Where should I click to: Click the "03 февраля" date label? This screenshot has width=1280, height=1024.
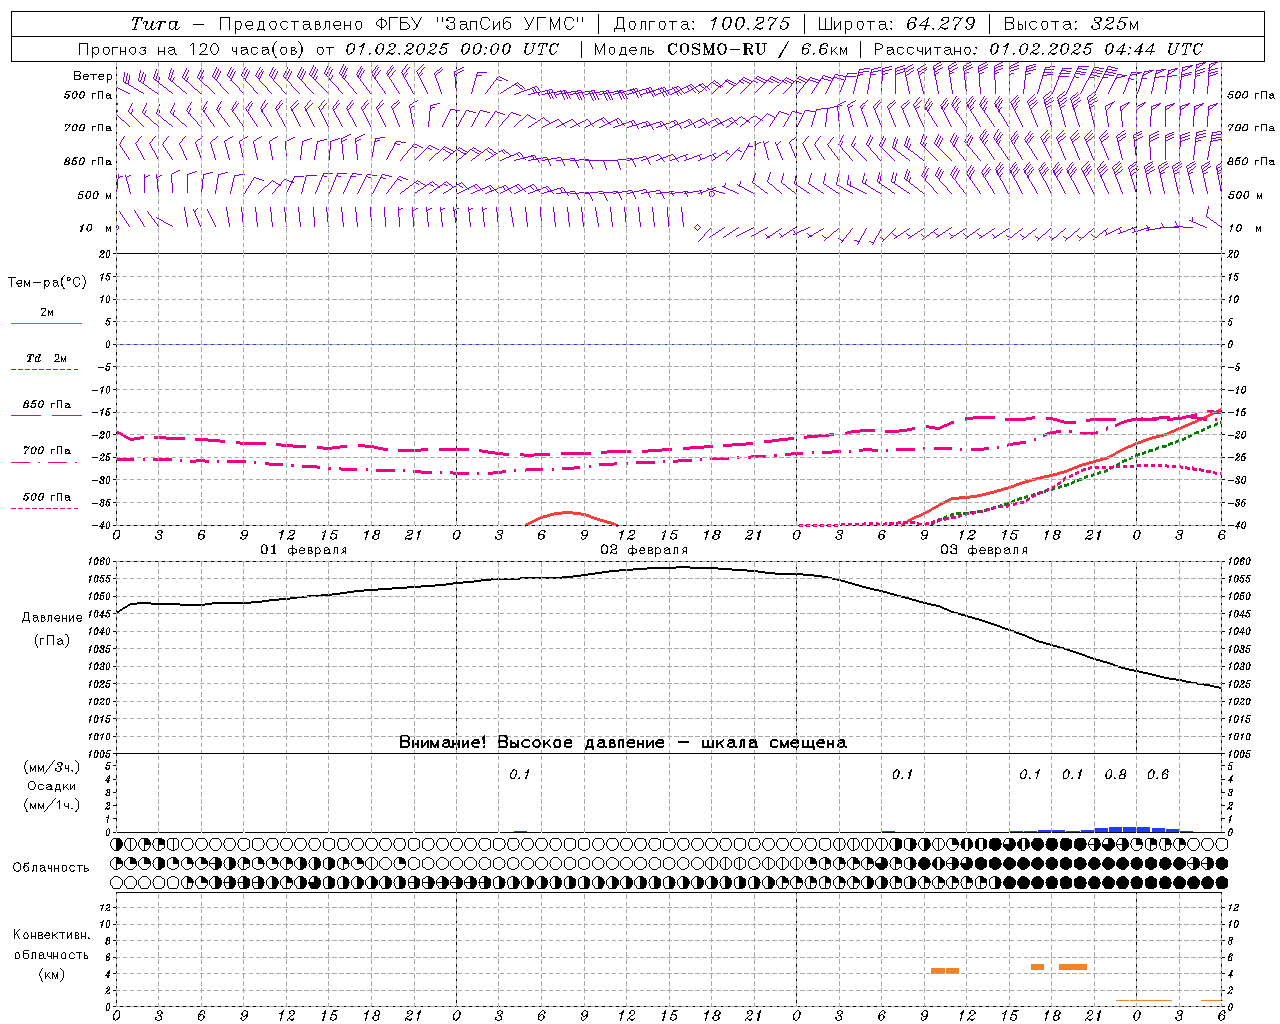pos(984,550)
